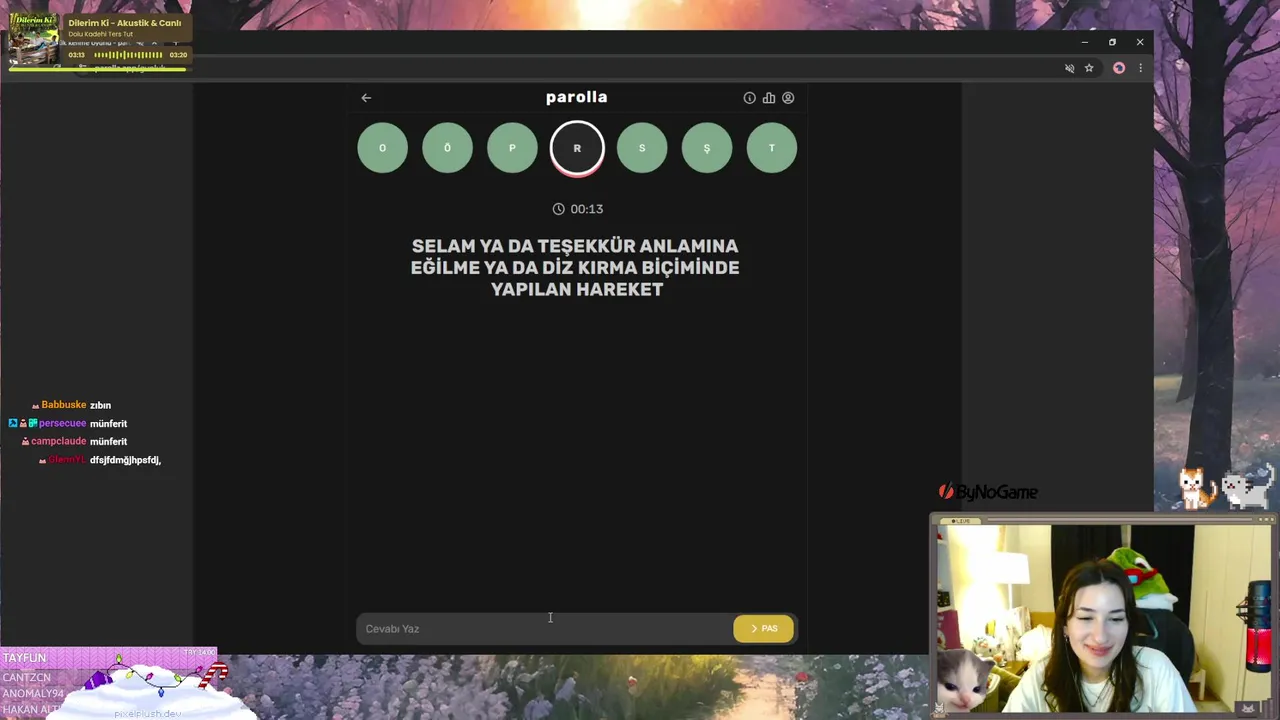Open the browser profile avatar
This screenshot has width=1280, height=720.
[1119, 68]
